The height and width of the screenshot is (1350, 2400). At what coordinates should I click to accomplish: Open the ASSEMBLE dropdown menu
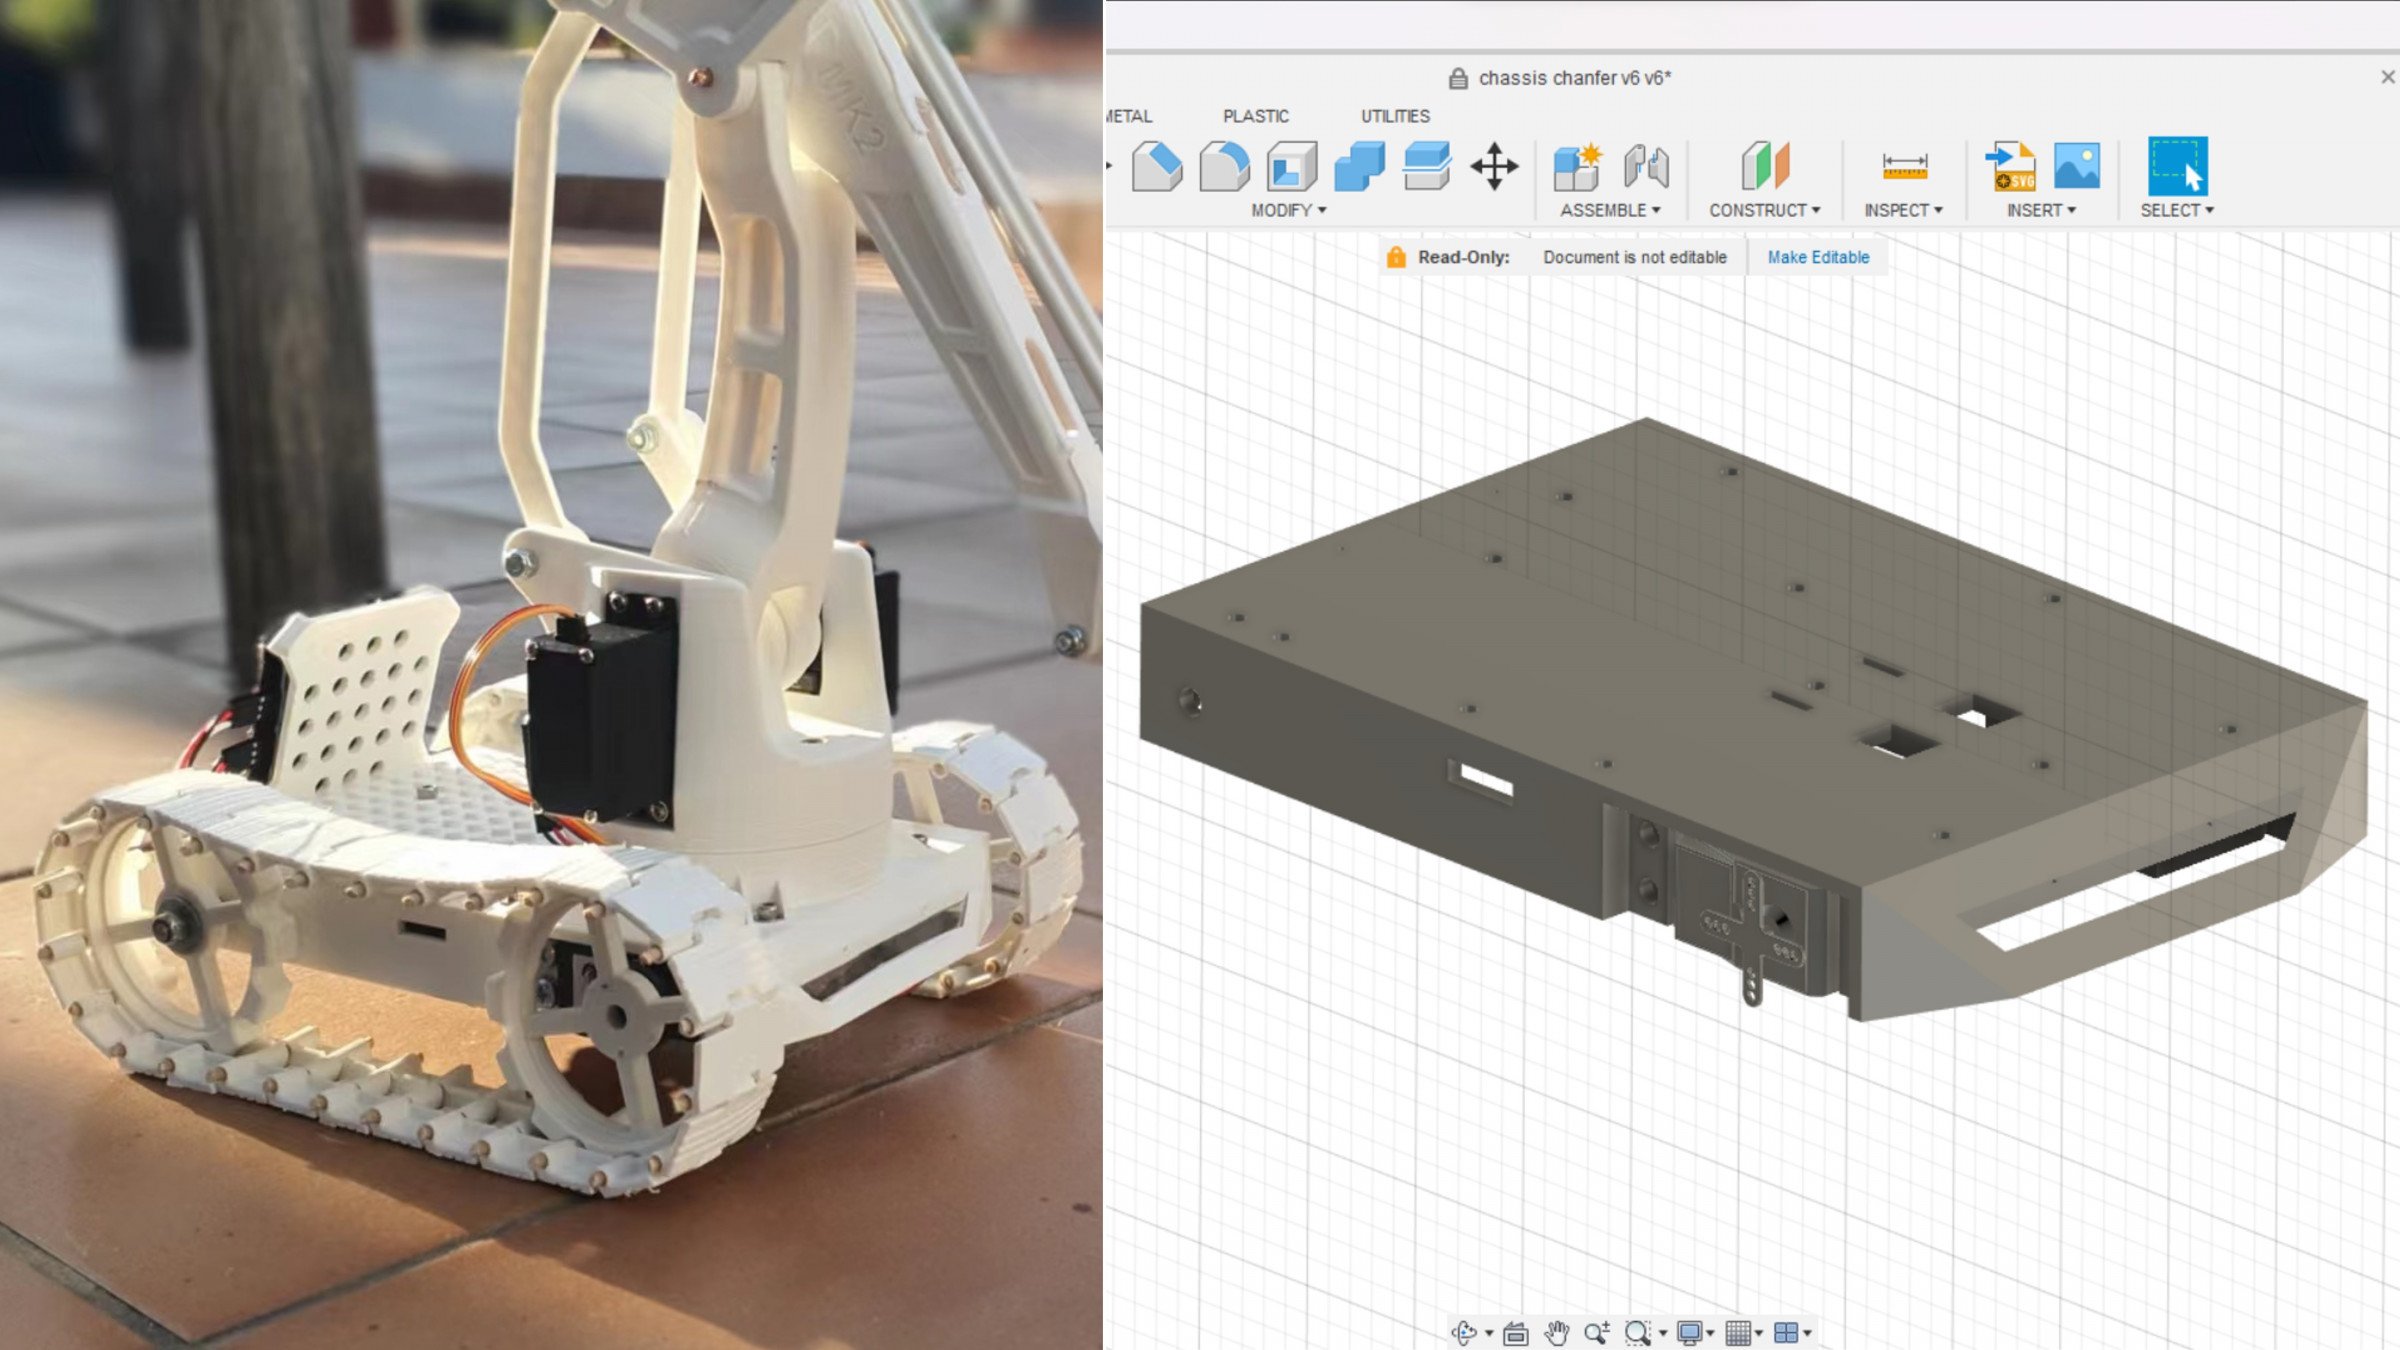click(x=1610, y=210)
